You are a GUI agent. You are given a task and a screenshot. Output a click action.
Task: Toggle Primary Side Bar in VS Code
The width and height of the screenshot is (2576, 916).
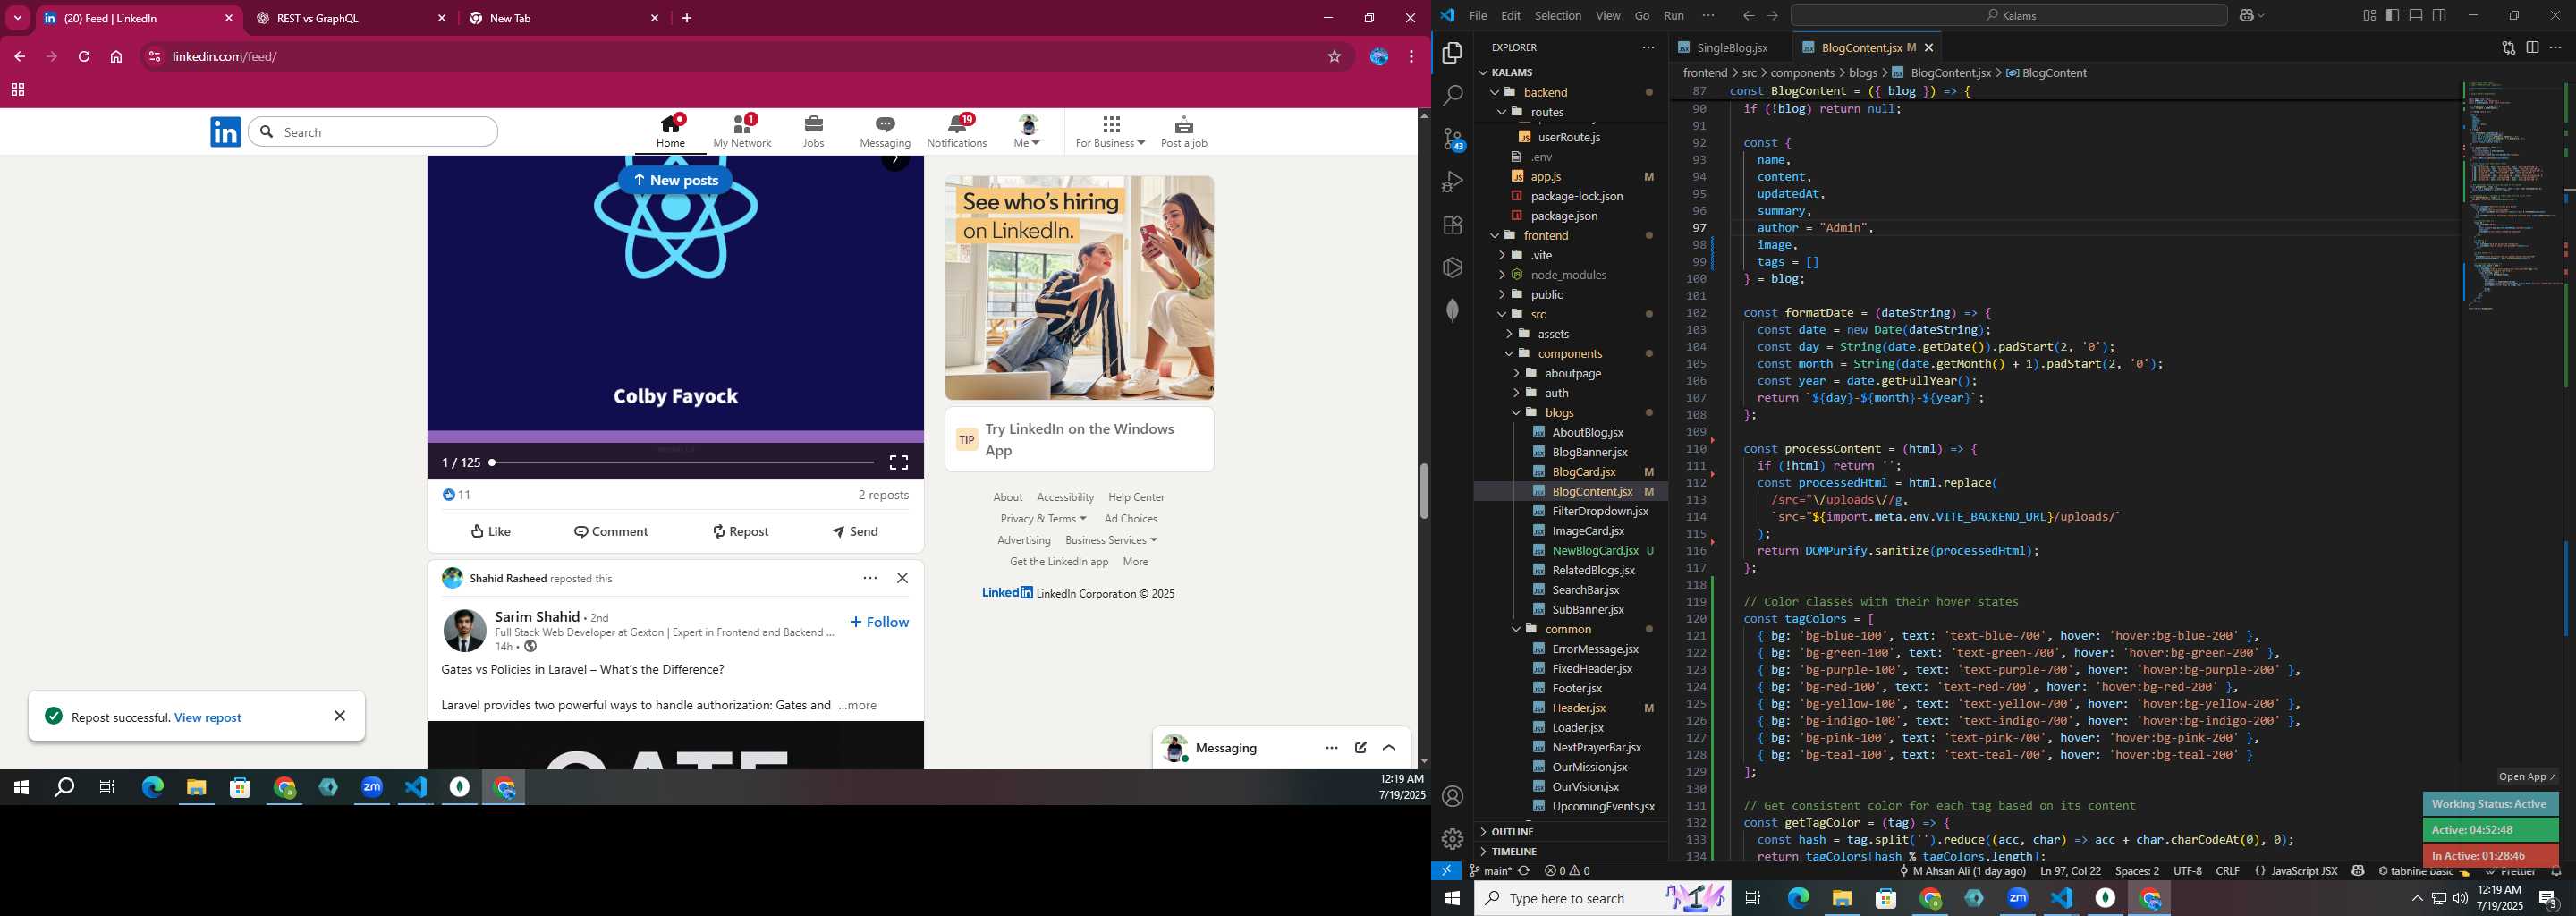click(x=2393, y=16)
